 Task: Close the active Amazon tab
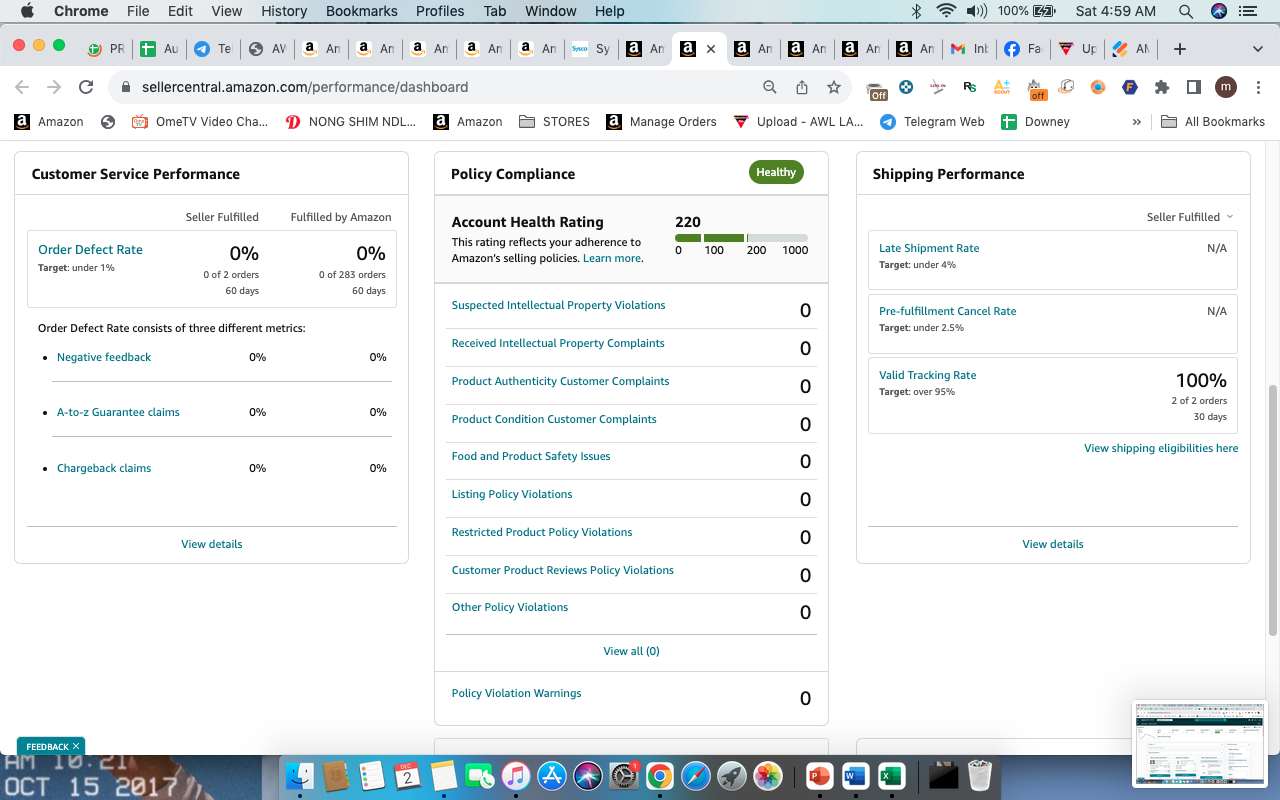coord(711,48)
